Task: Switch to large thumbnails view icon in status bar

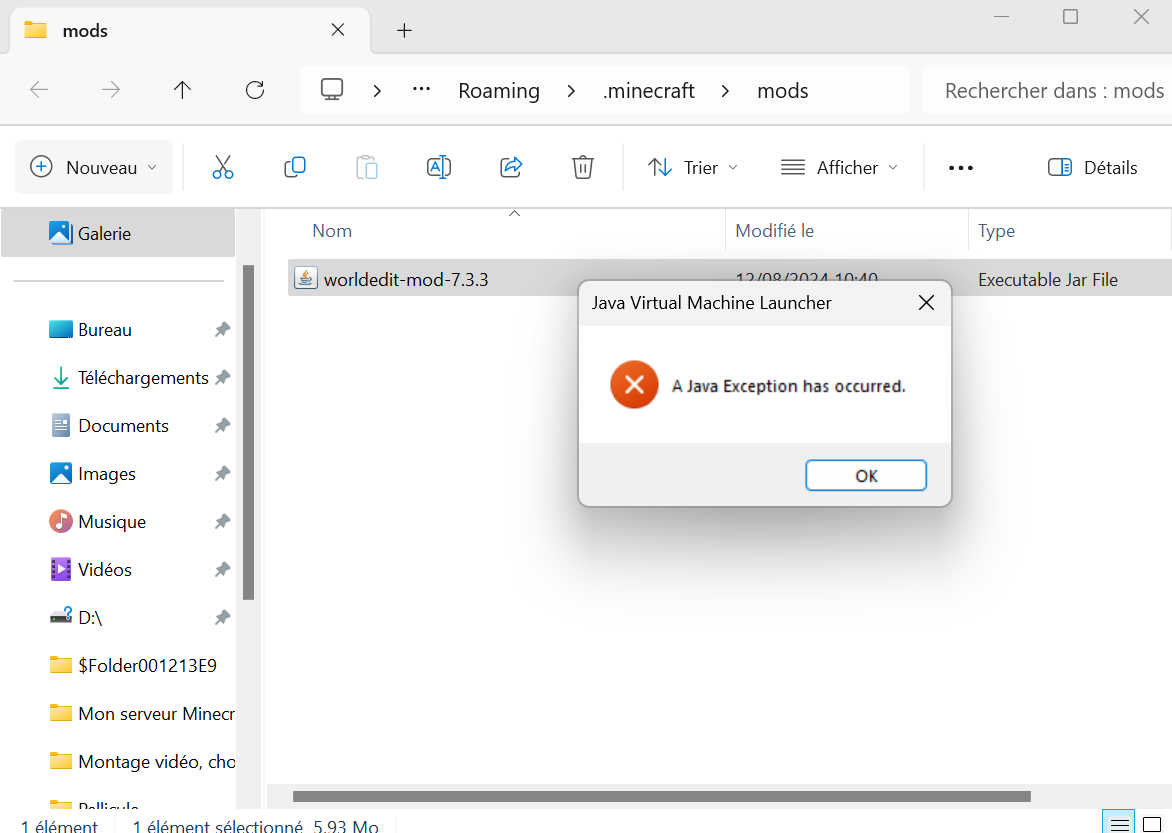Action: coord(1152,824)
